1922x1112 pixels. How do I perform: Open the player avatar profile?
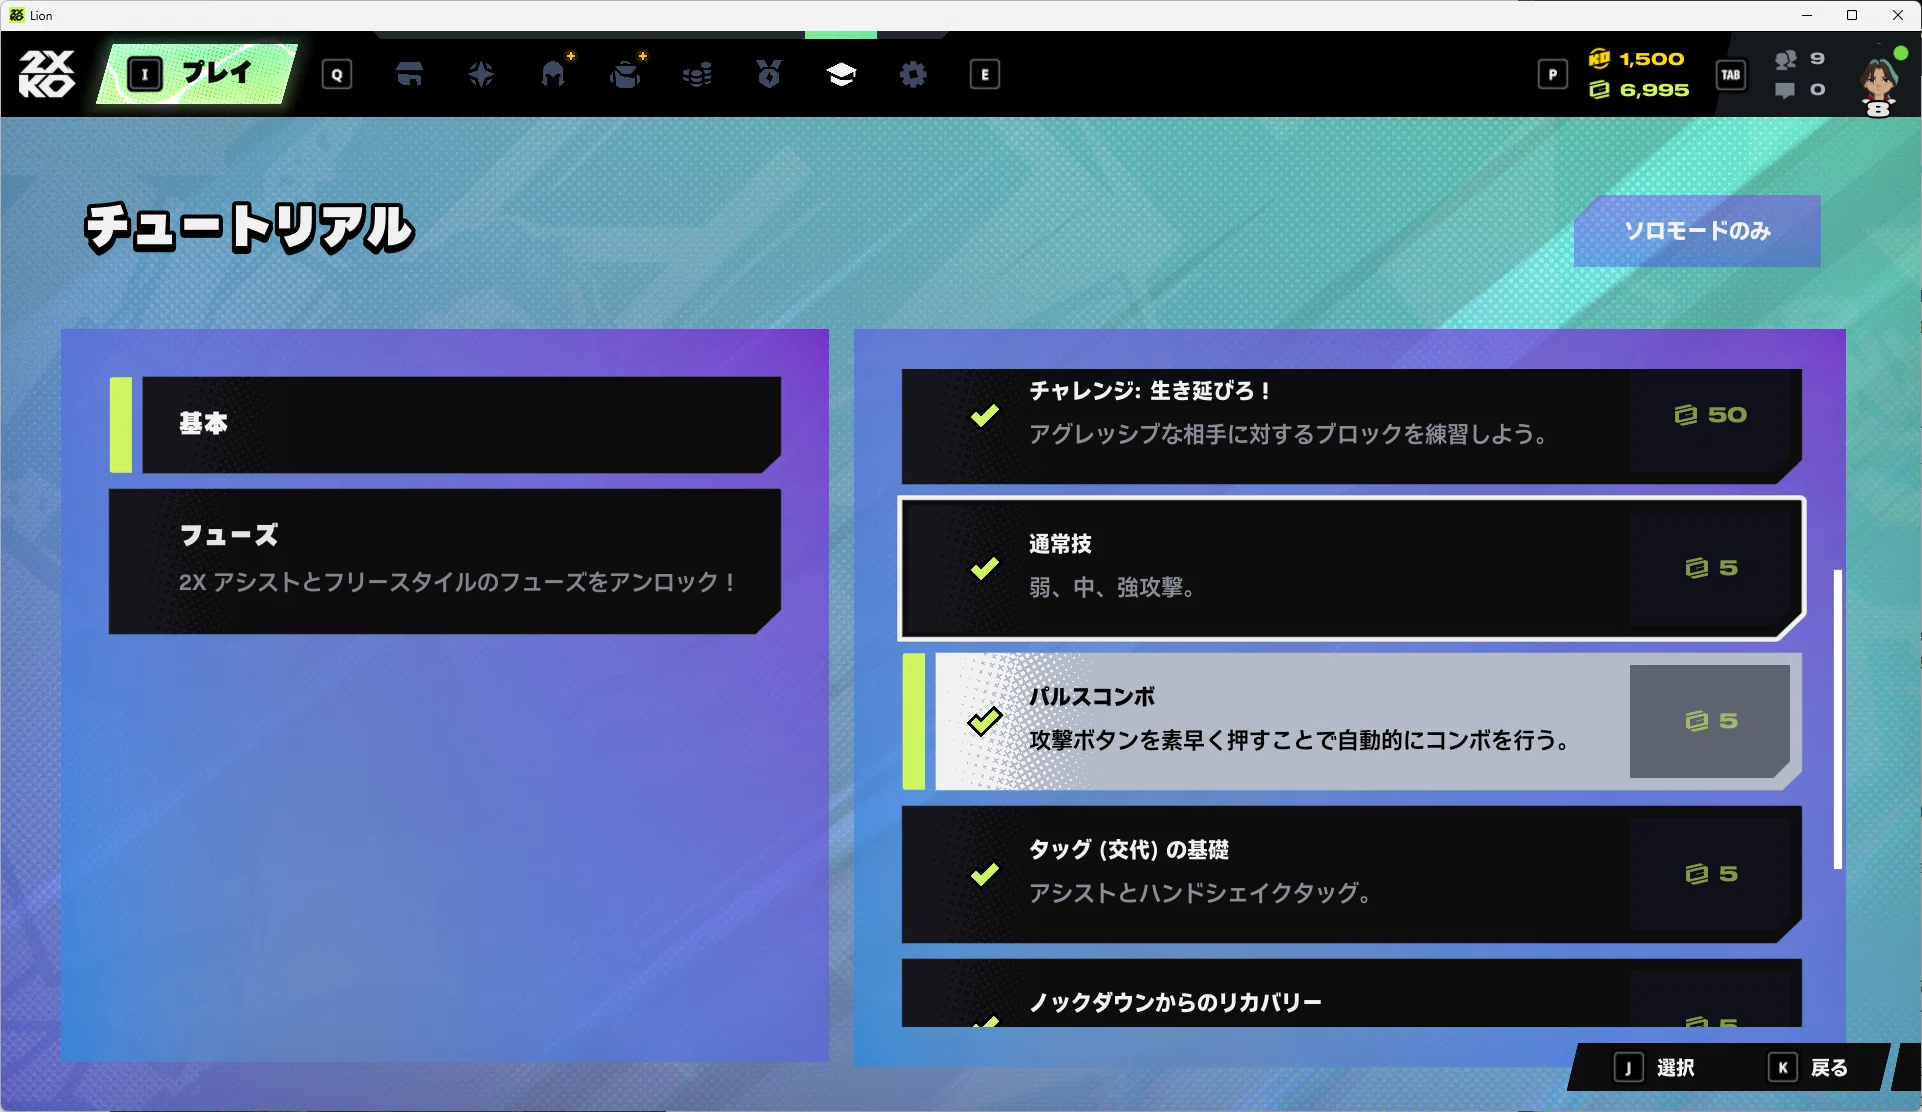(1881, 81)
